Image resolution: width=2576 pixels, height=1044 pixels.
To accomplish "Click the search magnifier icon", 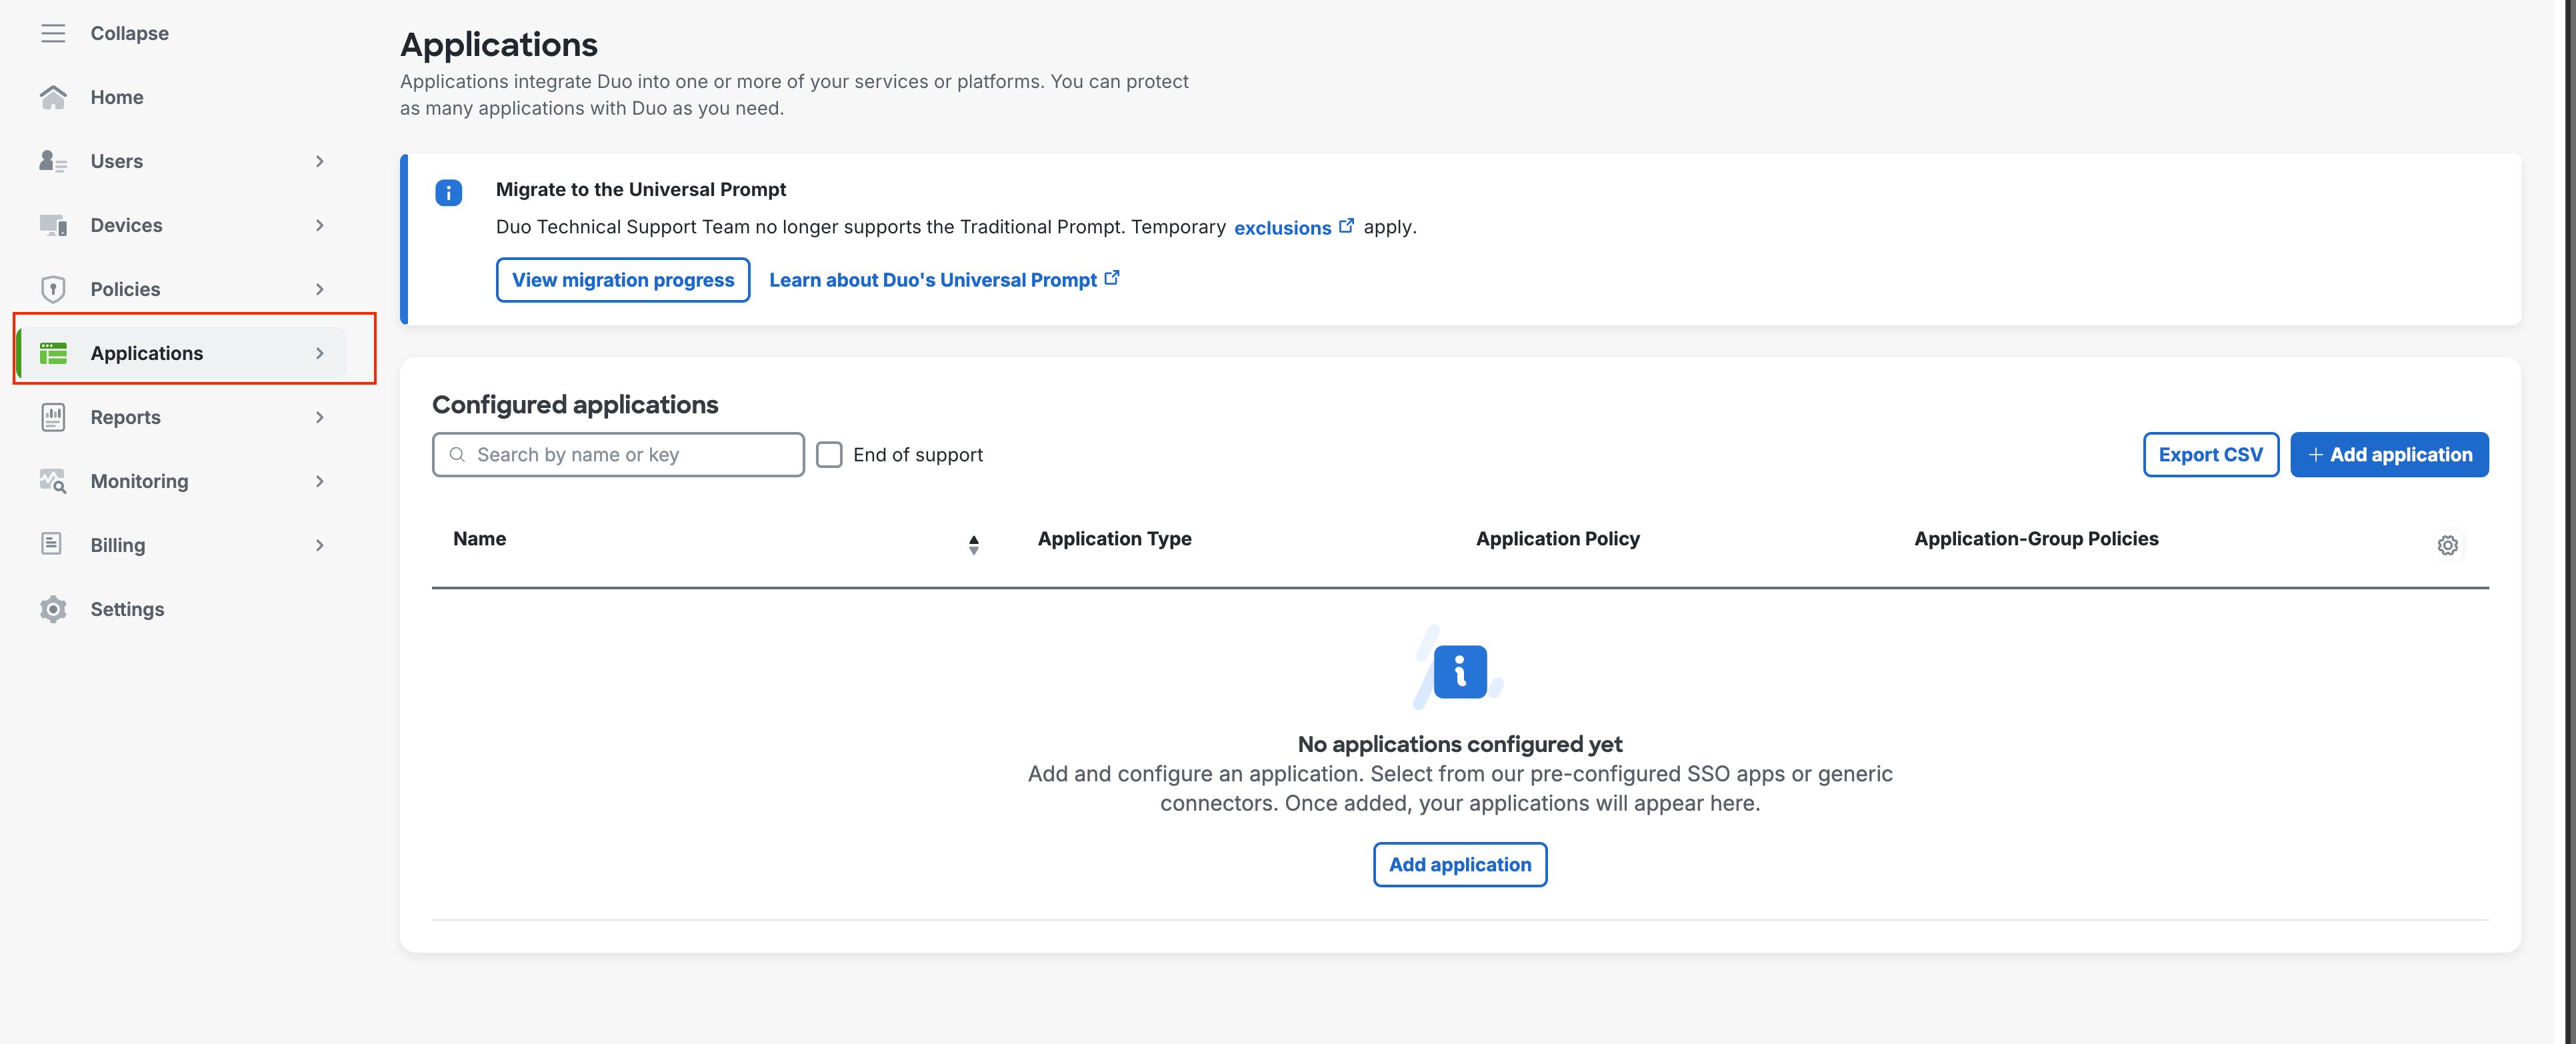I will pyautogui.click(x=457, y=454).
